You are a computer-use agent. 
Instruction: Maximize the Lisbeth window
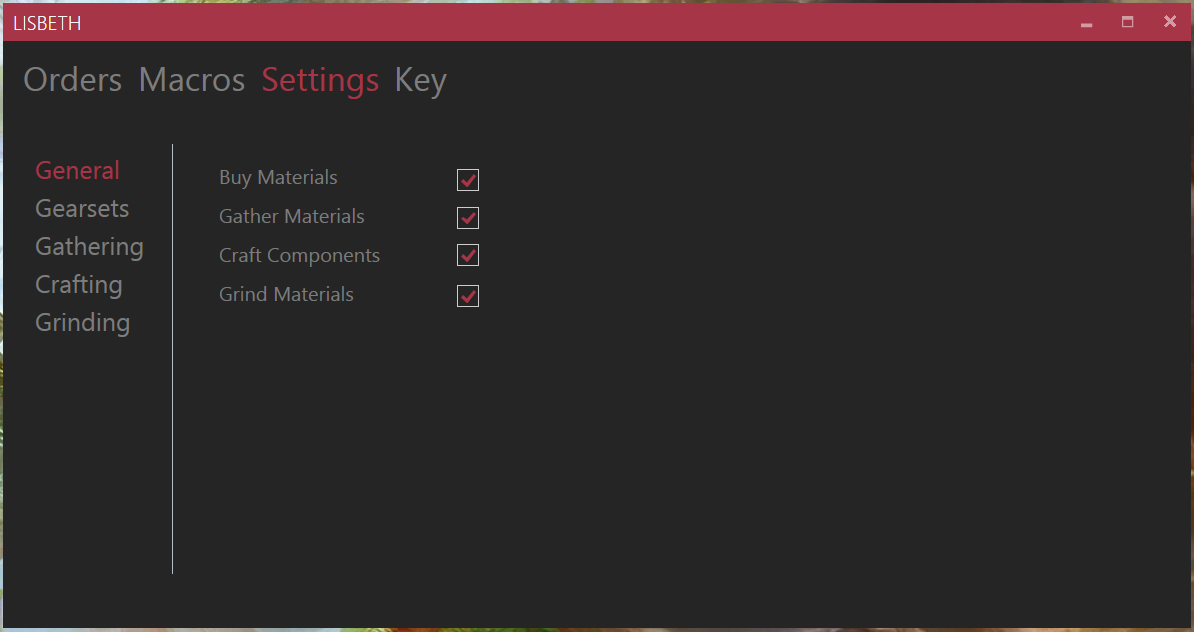(x=1128, y=22)
